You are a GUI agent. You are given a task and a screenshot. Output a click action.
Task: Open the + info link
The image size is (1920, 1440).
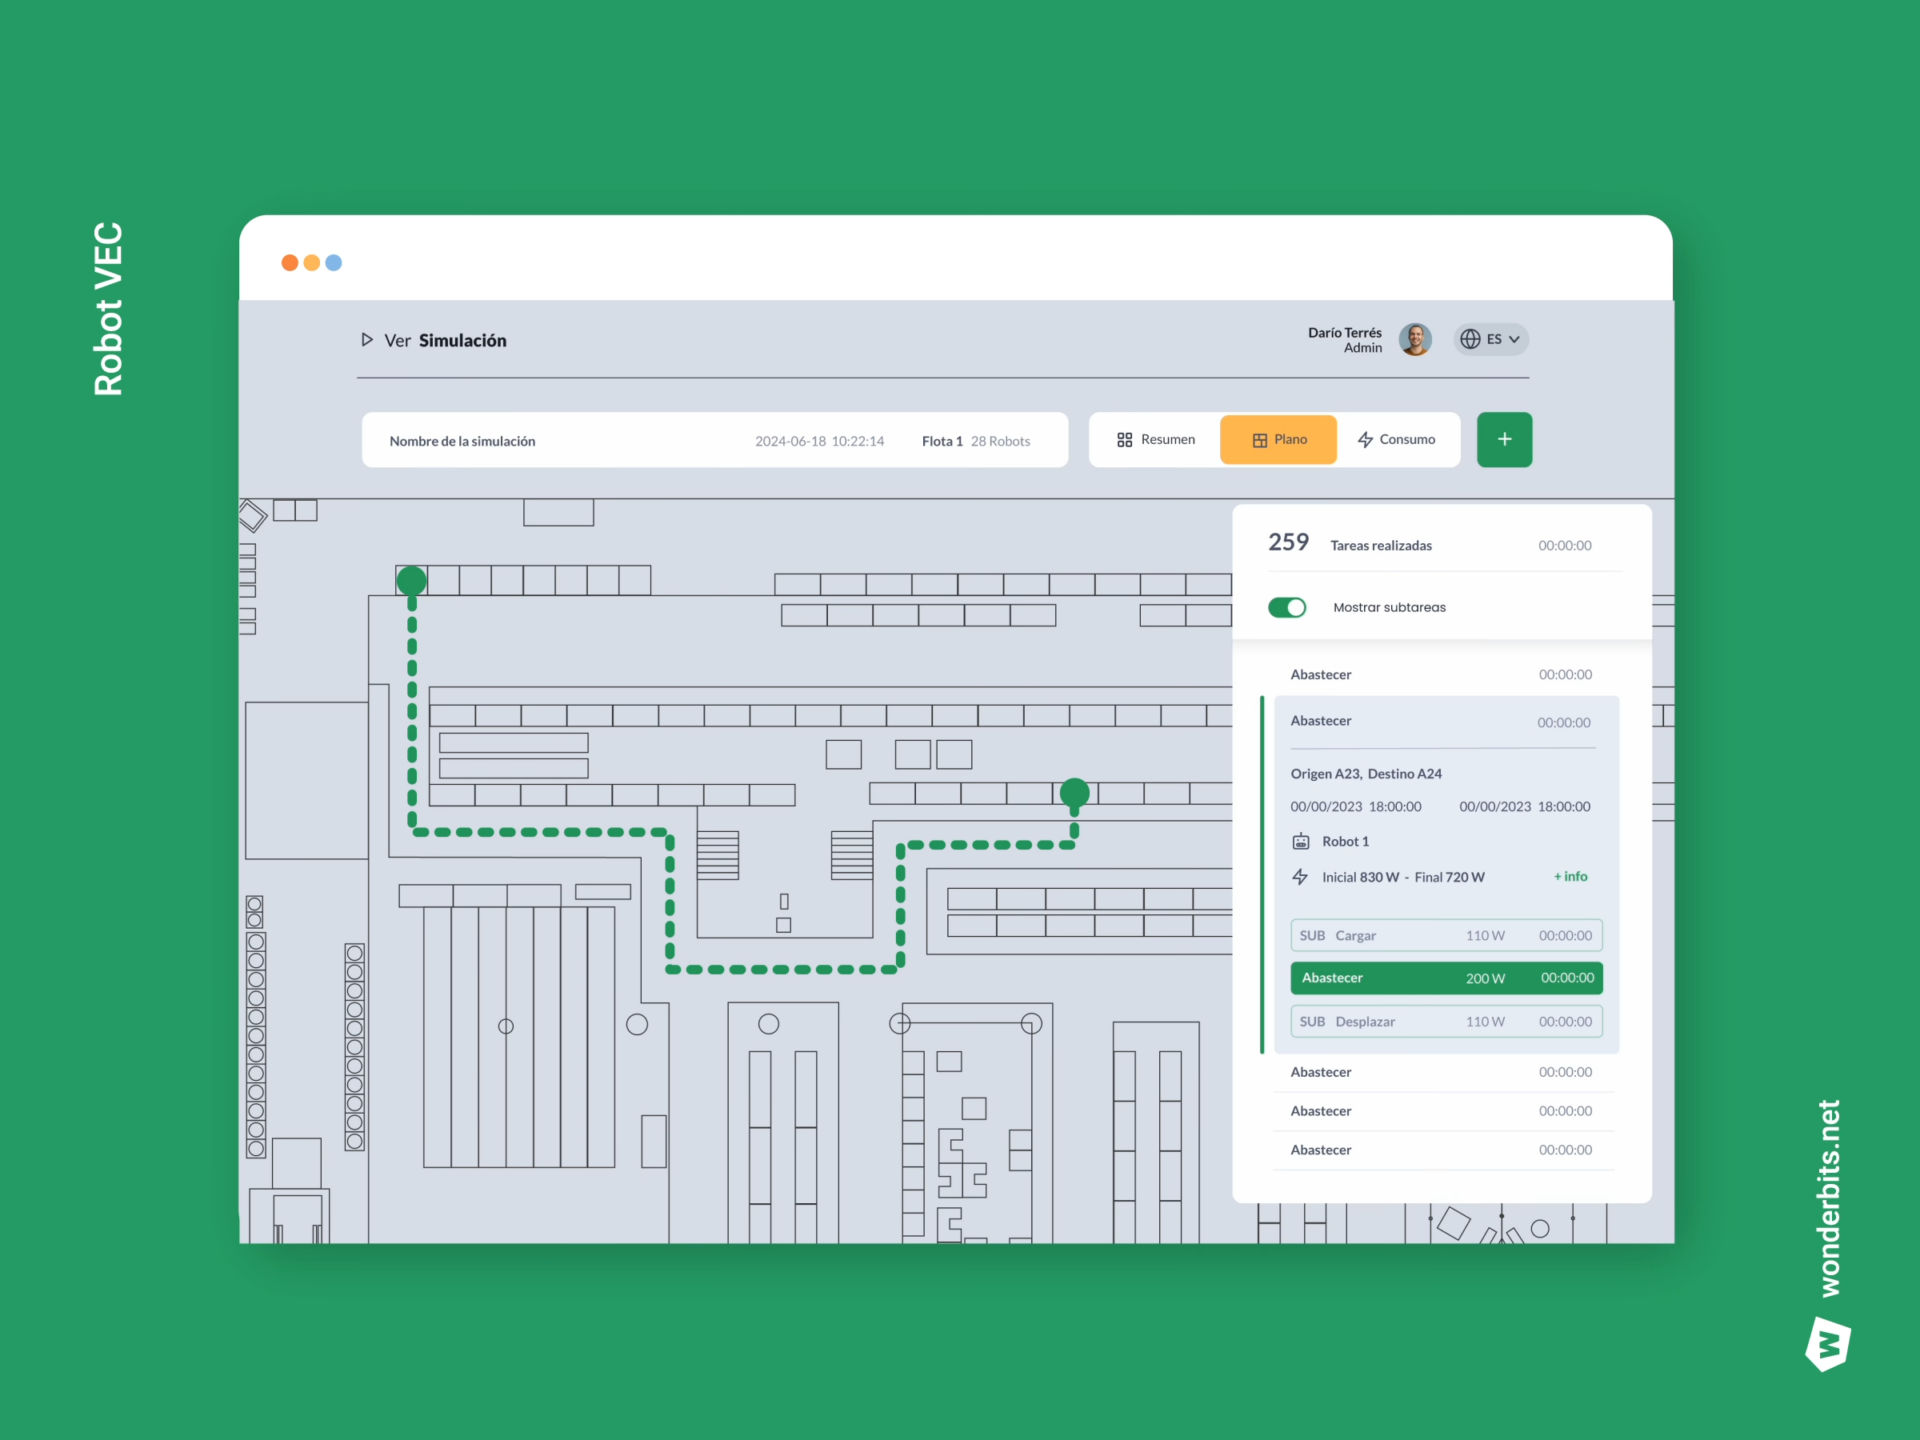pyautogui.click(x=1570, y=877)
